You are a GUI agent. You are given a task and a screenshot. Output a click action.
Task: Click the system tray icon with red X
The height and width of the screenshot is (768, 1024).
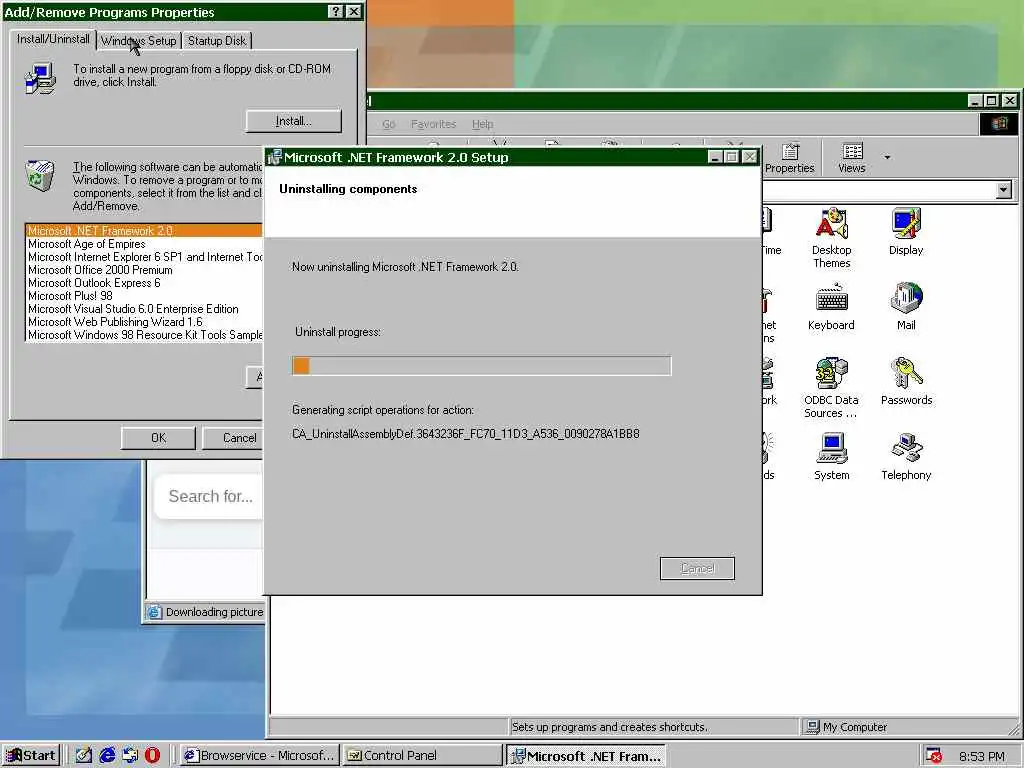pos(934,756)
